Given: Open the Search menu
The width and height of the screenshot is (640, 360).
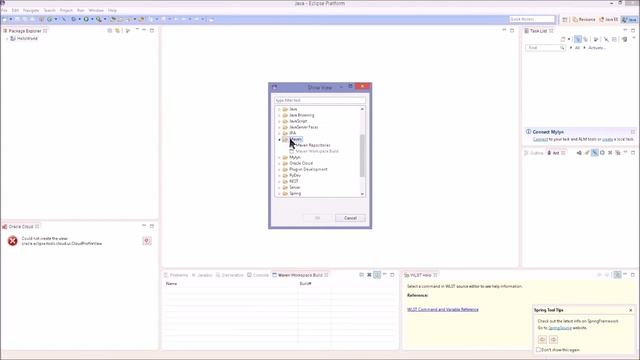Looking at the screenshot, I should [x=49, y=10].
